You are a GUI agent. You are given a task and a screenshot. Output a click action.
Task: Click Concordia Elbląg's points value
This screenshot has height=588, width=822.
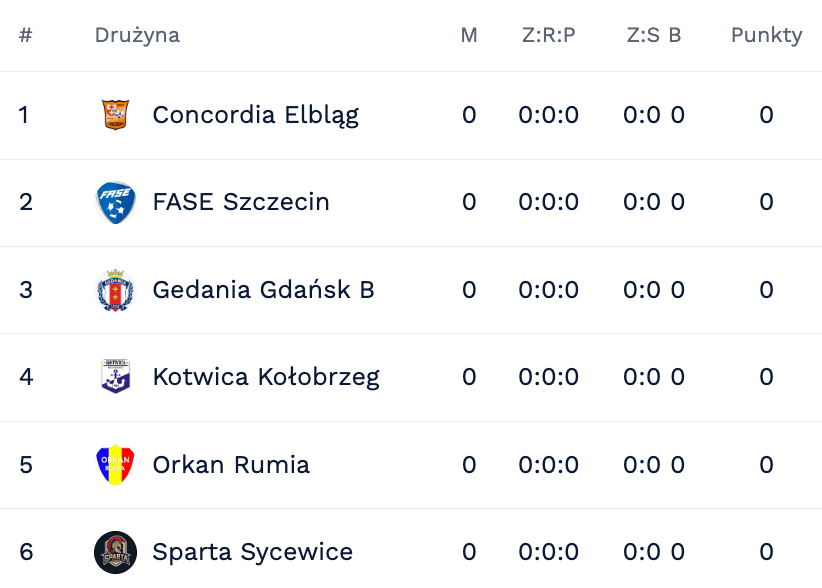766,115
